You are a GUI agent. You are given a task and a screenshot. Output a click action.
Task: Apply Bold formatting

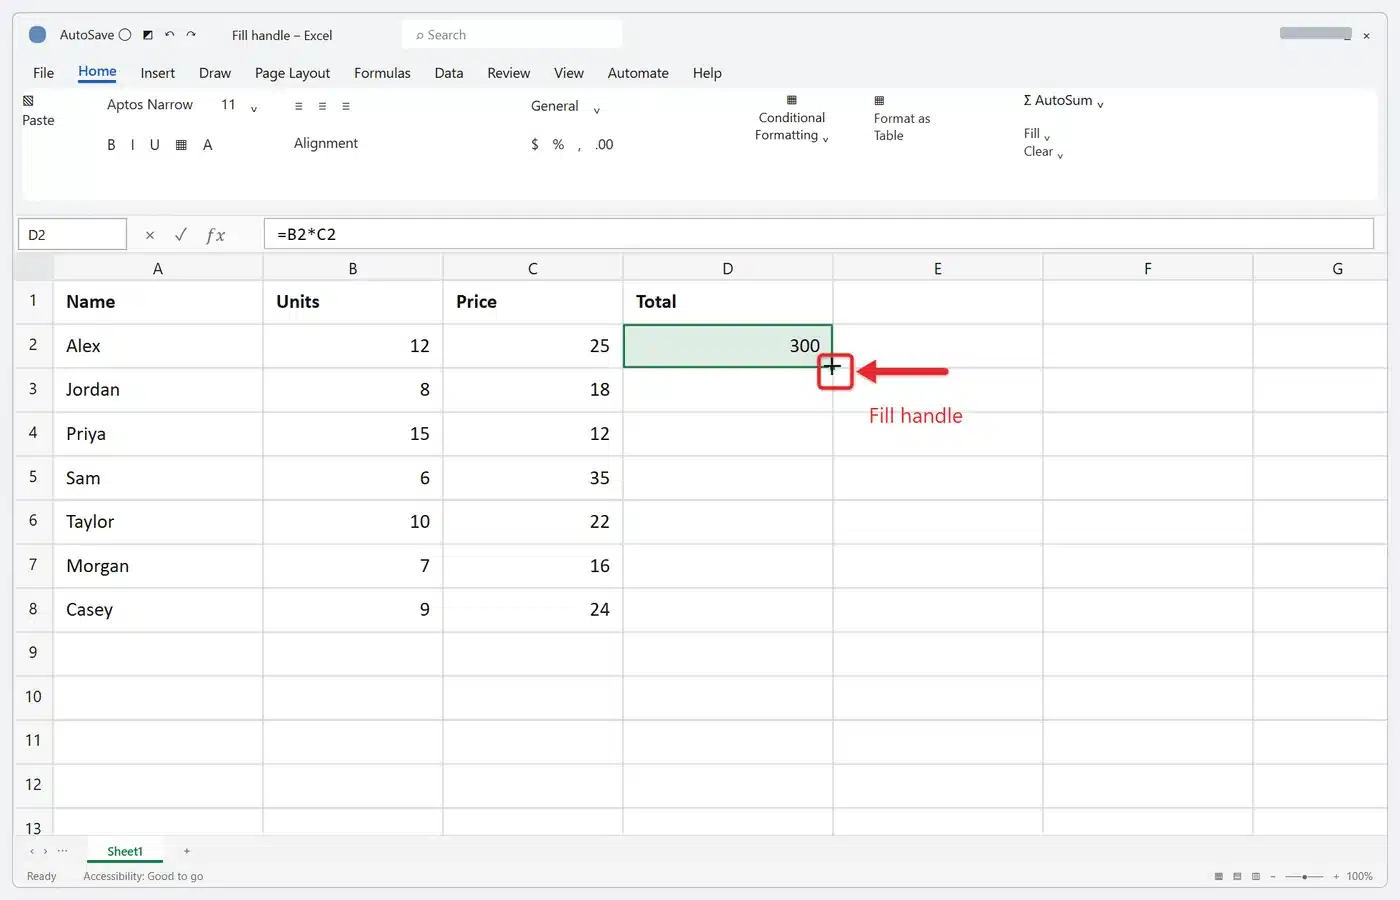(x=111, y=145)
